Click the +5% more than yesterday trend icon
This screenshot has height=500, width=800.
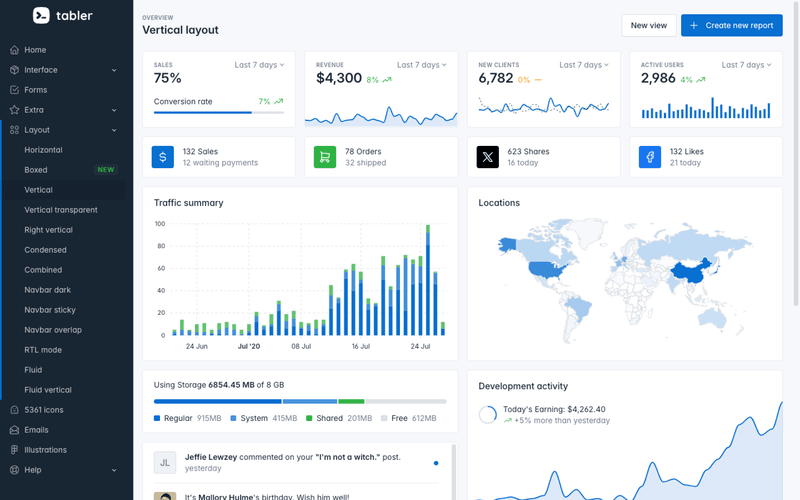coord(508,421)
